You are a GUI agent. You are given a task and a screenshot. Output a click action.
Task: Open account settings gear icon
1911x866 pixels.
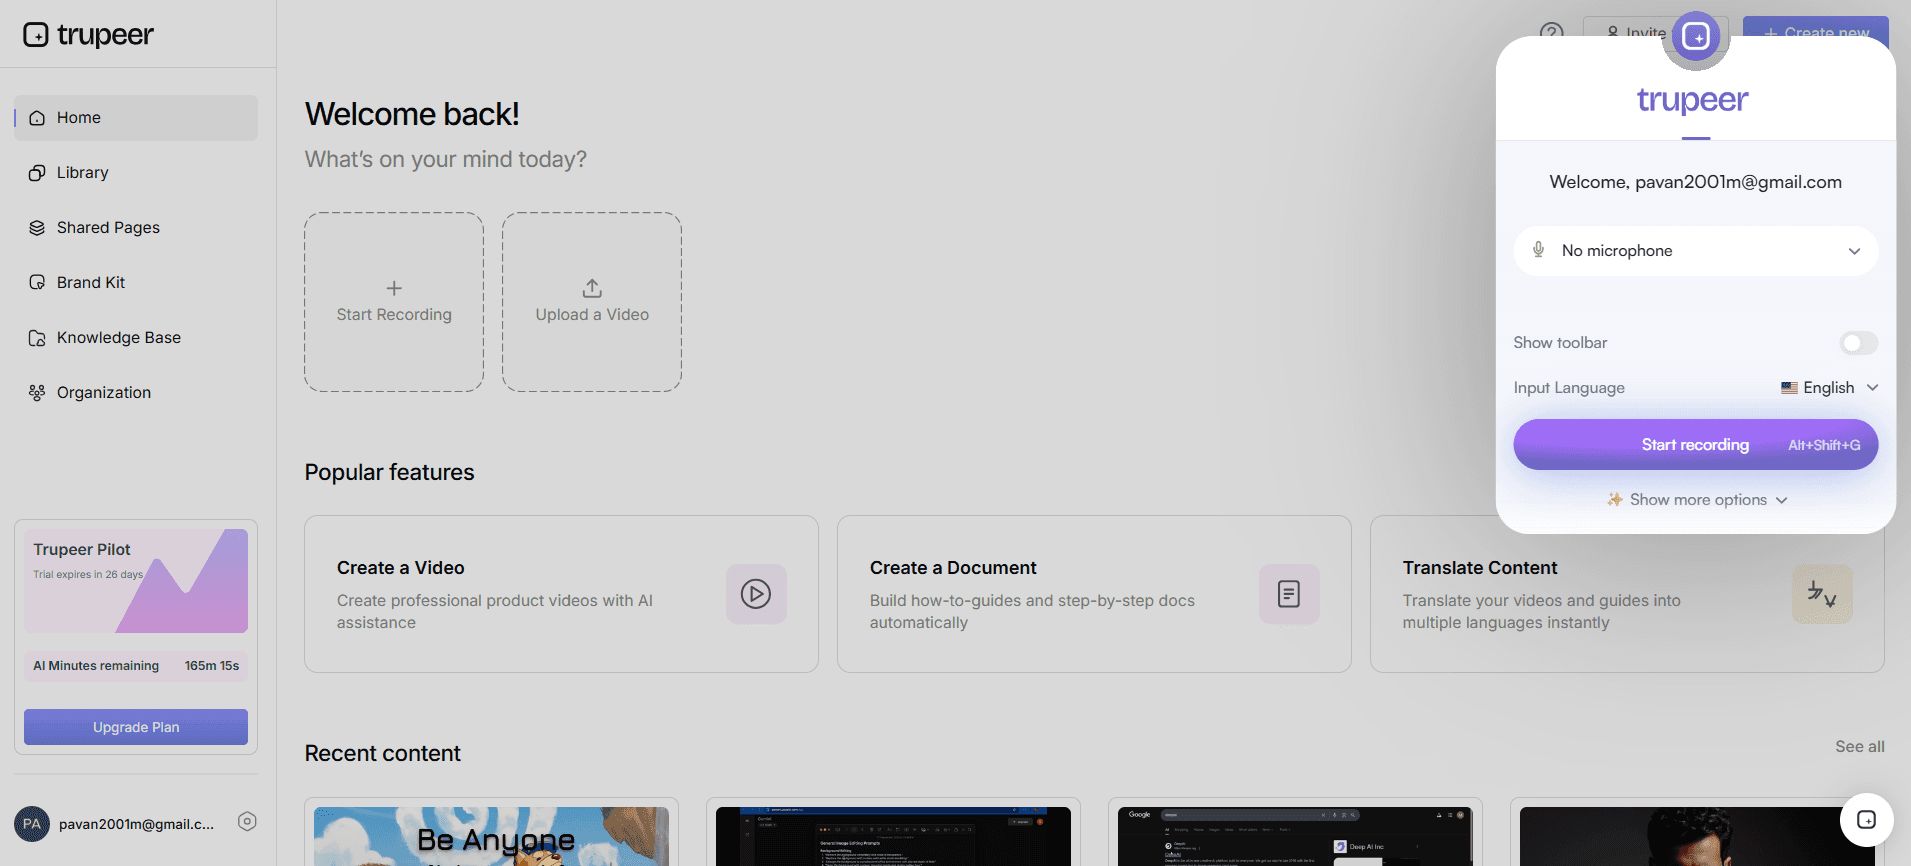pyautogui.click(x=247, y=822)
